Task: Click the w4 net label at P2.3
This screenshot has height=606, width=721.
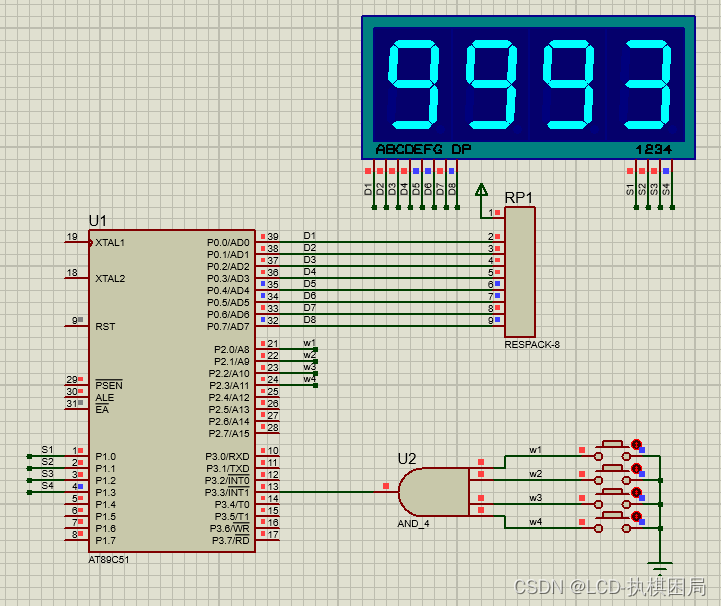Action: tap(309, 378)
